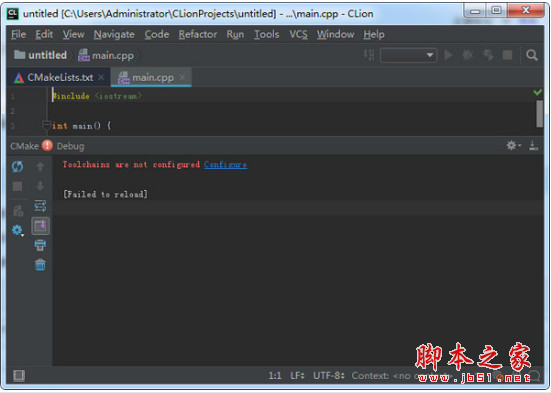Click the untitled project breadcrumb
The width and height of the screenshot is (551, 393).
pos(40,55)
